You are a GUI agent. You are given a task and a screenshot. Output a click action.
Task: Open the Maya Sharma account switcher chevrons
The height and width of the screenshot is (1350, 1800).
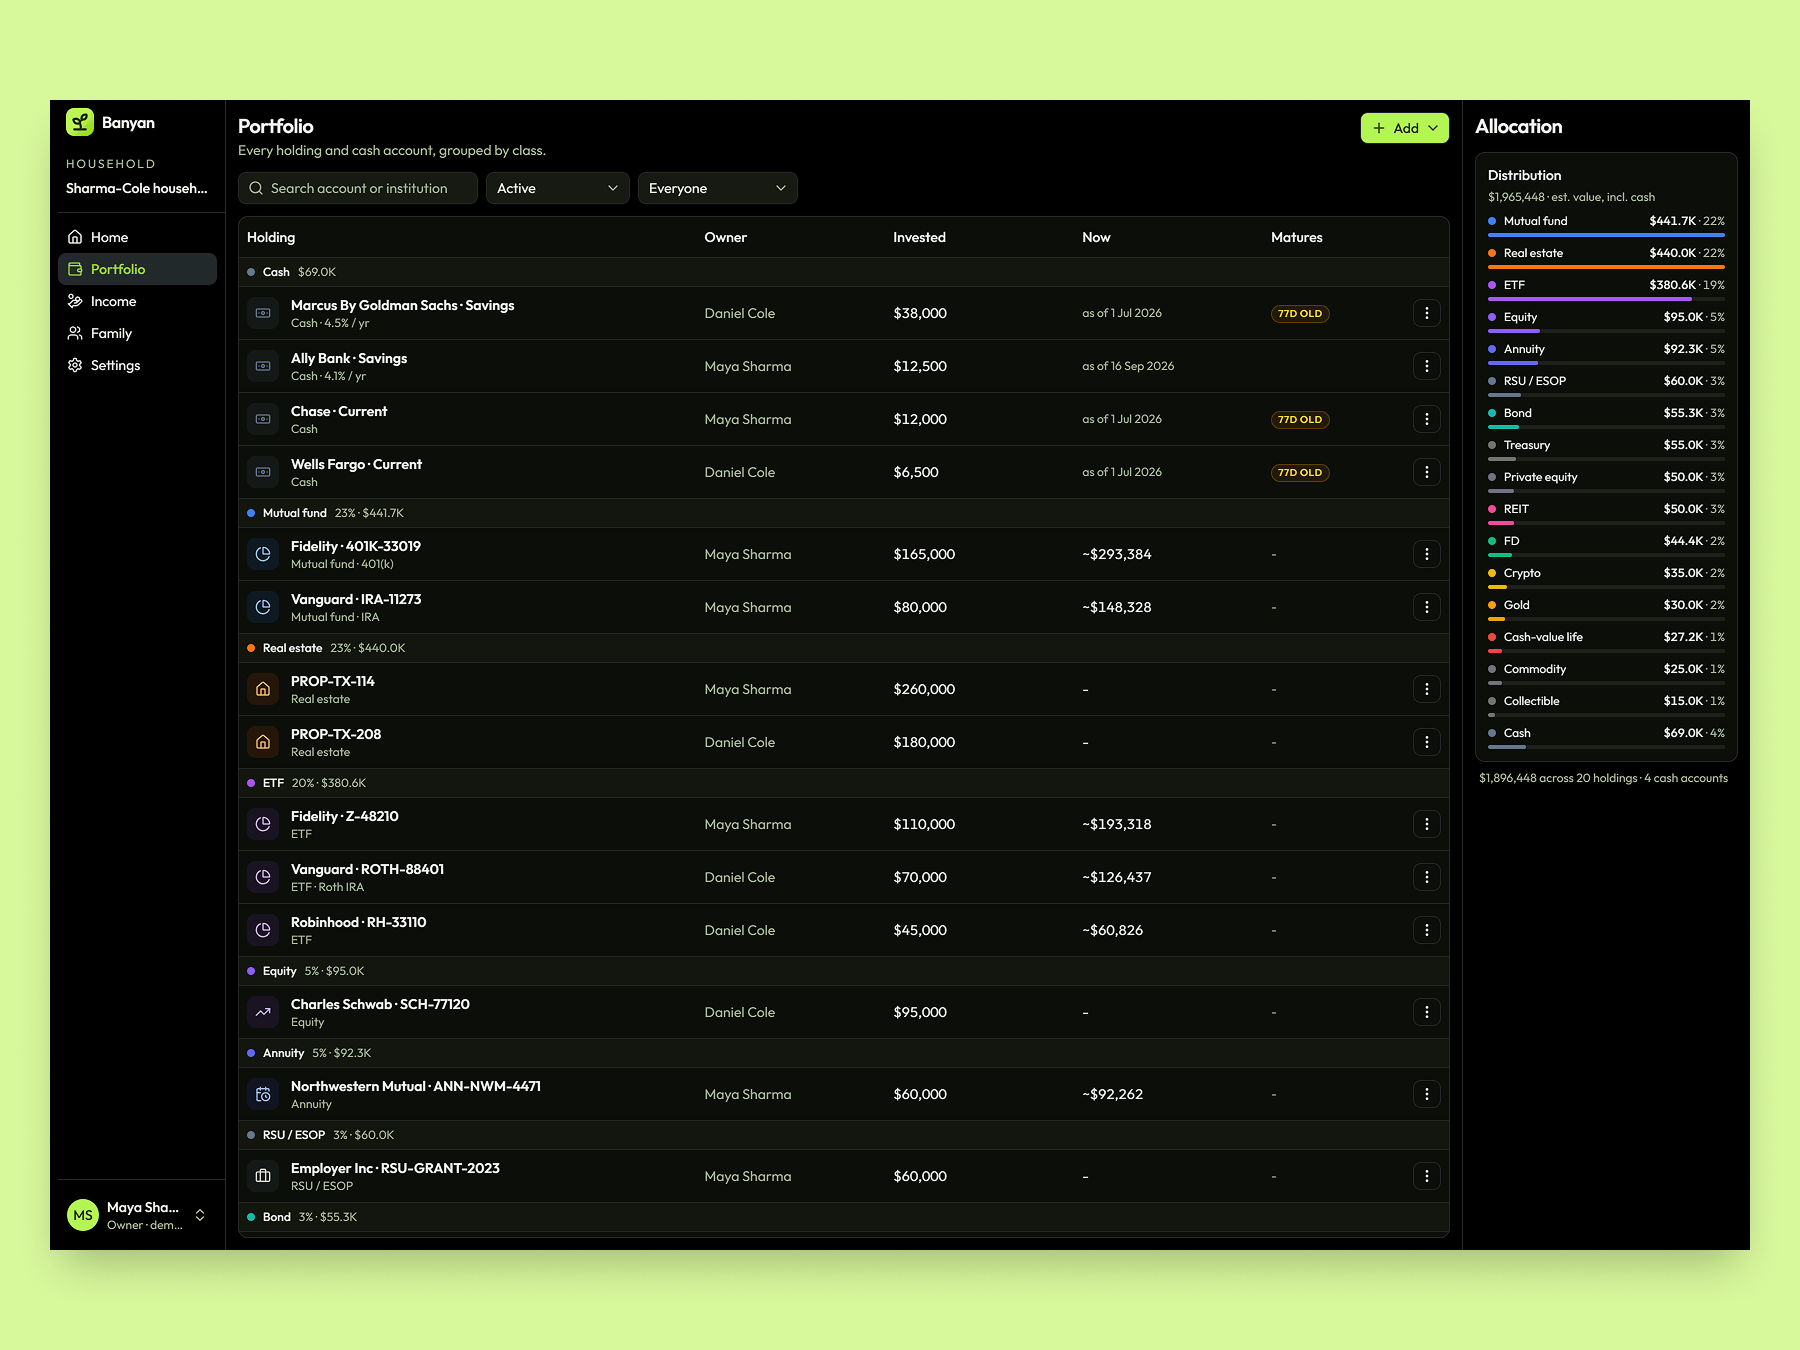[200, 1215]
